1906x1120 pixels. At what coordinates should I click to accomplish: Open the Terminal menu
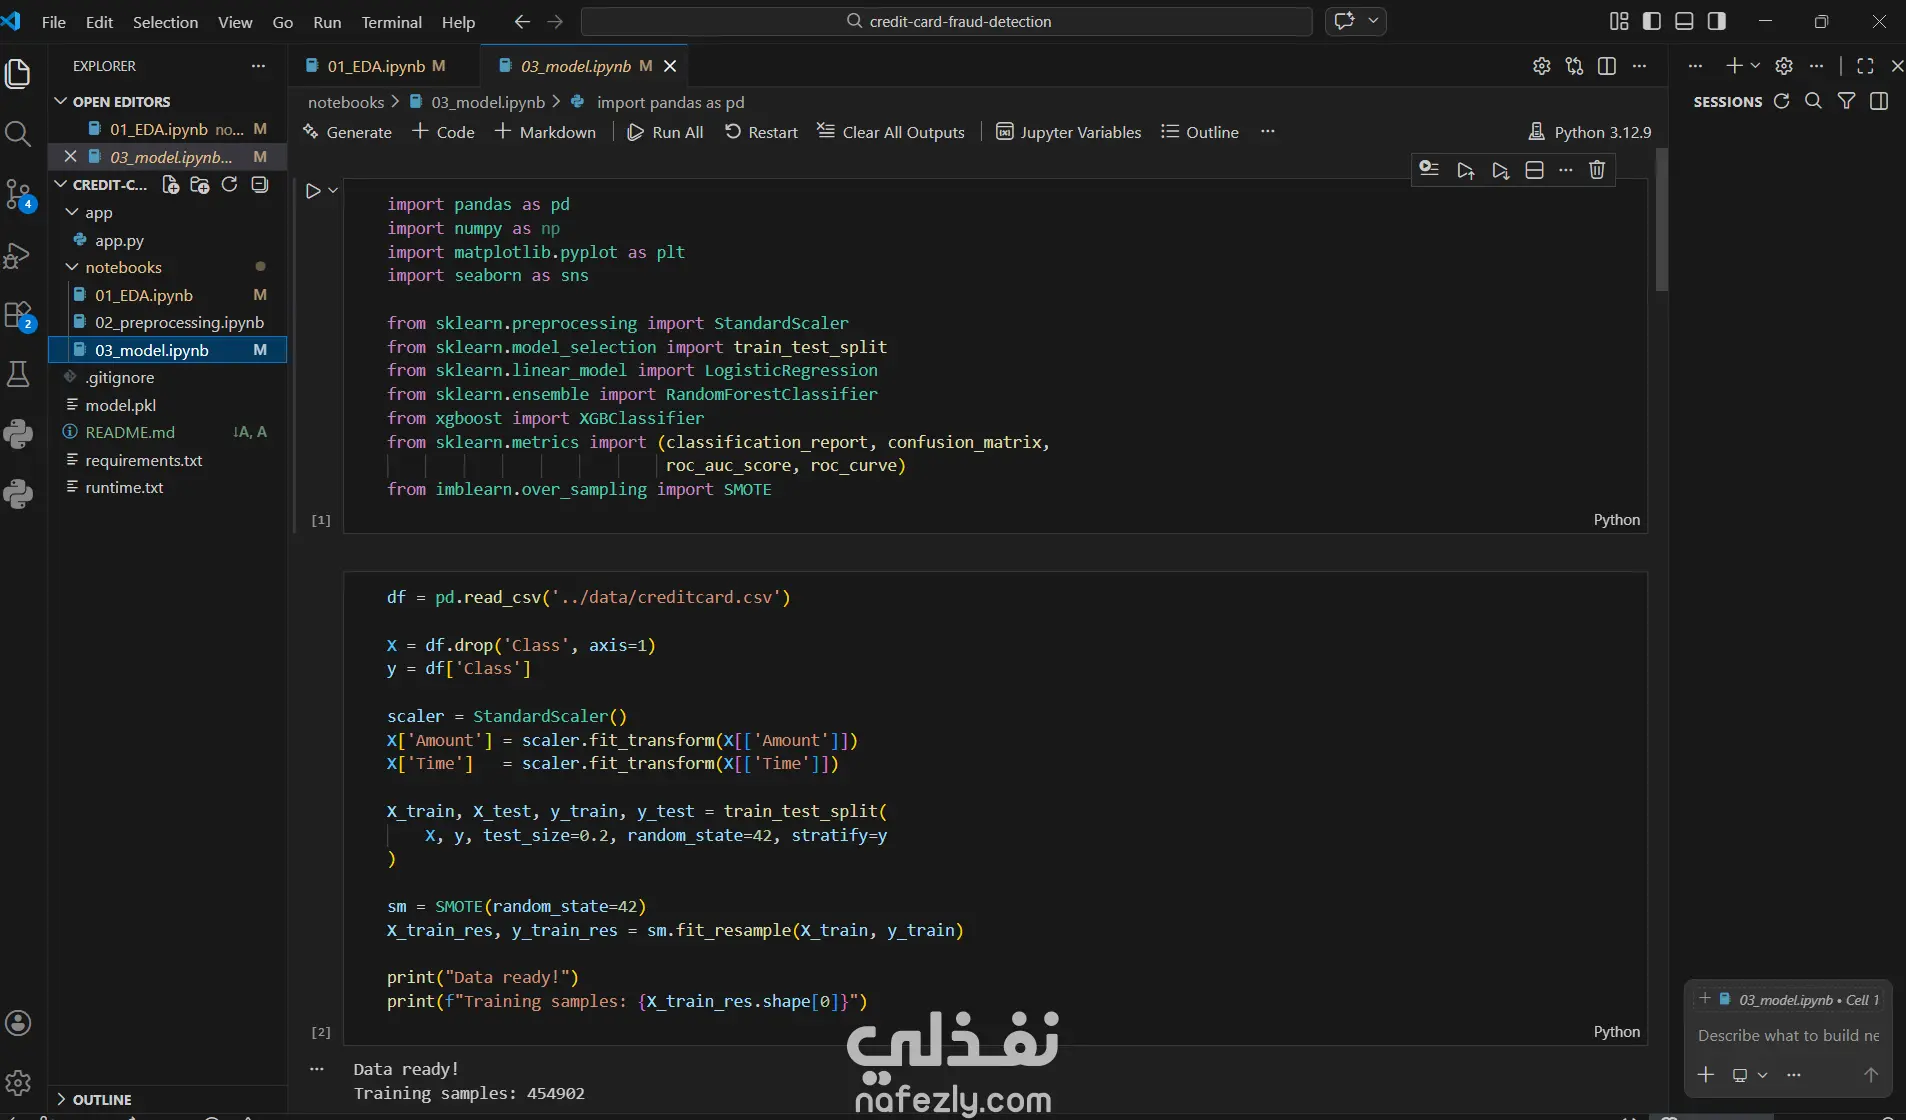[391, 22]
